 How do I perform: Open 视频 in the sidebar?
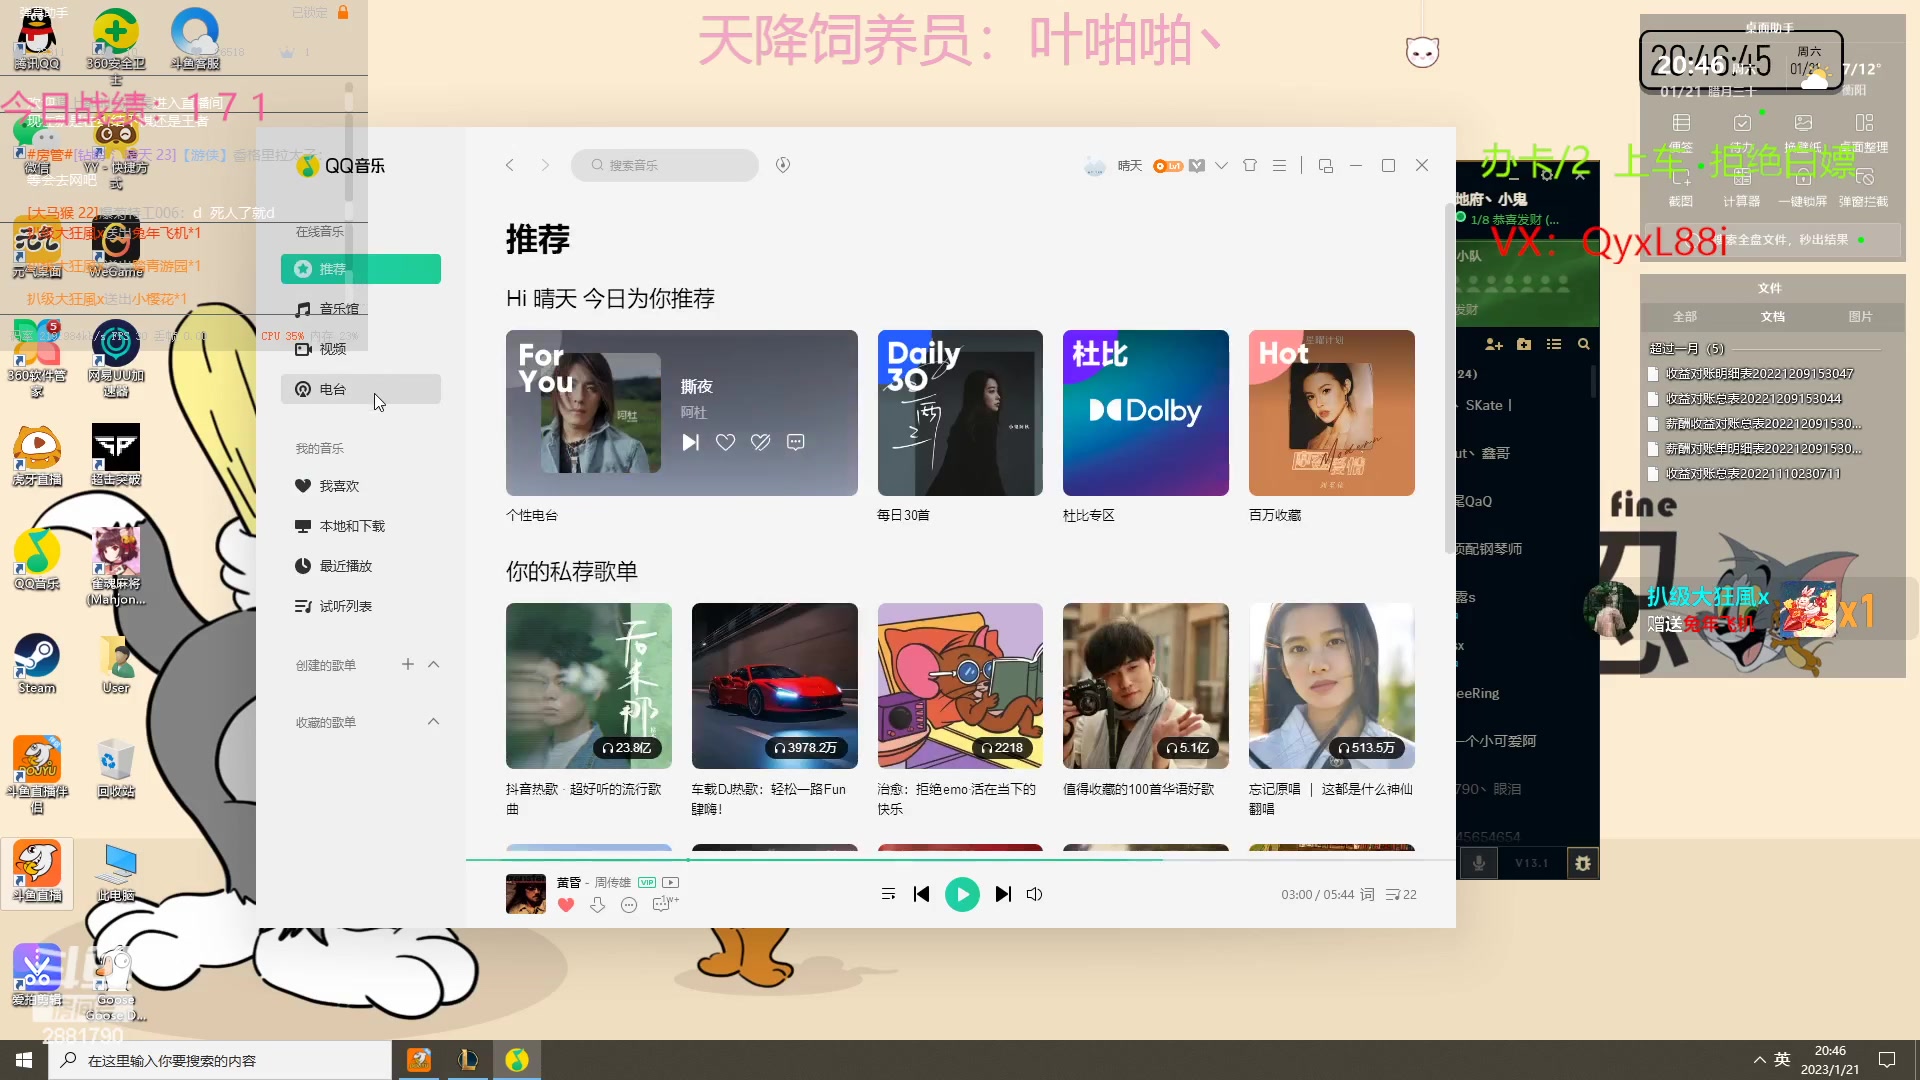(x=361, y=349)
